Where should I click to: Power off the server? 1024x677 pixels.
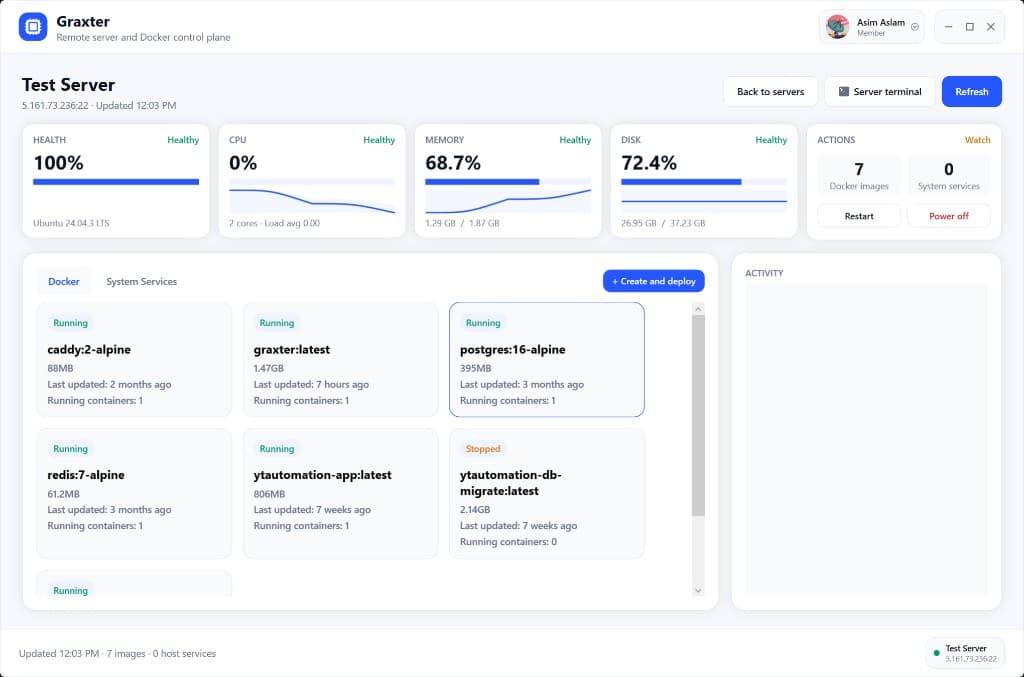click(948, 216)
